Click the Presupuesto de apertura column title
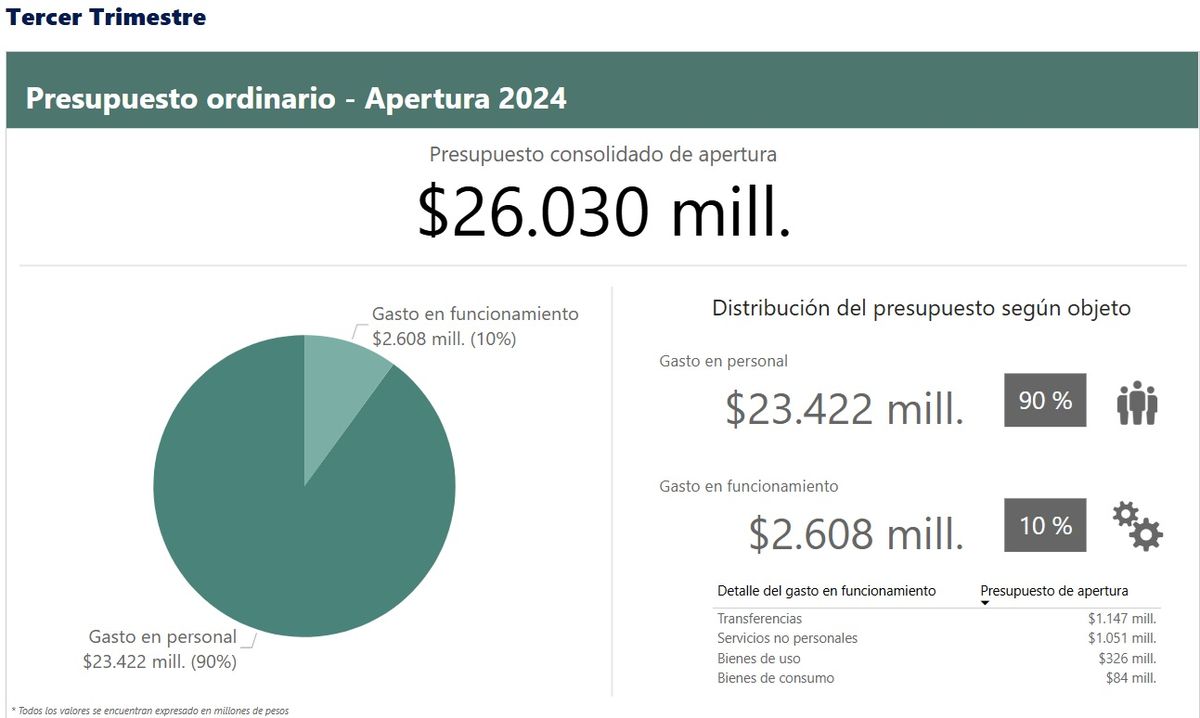 tap(1057, 590)
